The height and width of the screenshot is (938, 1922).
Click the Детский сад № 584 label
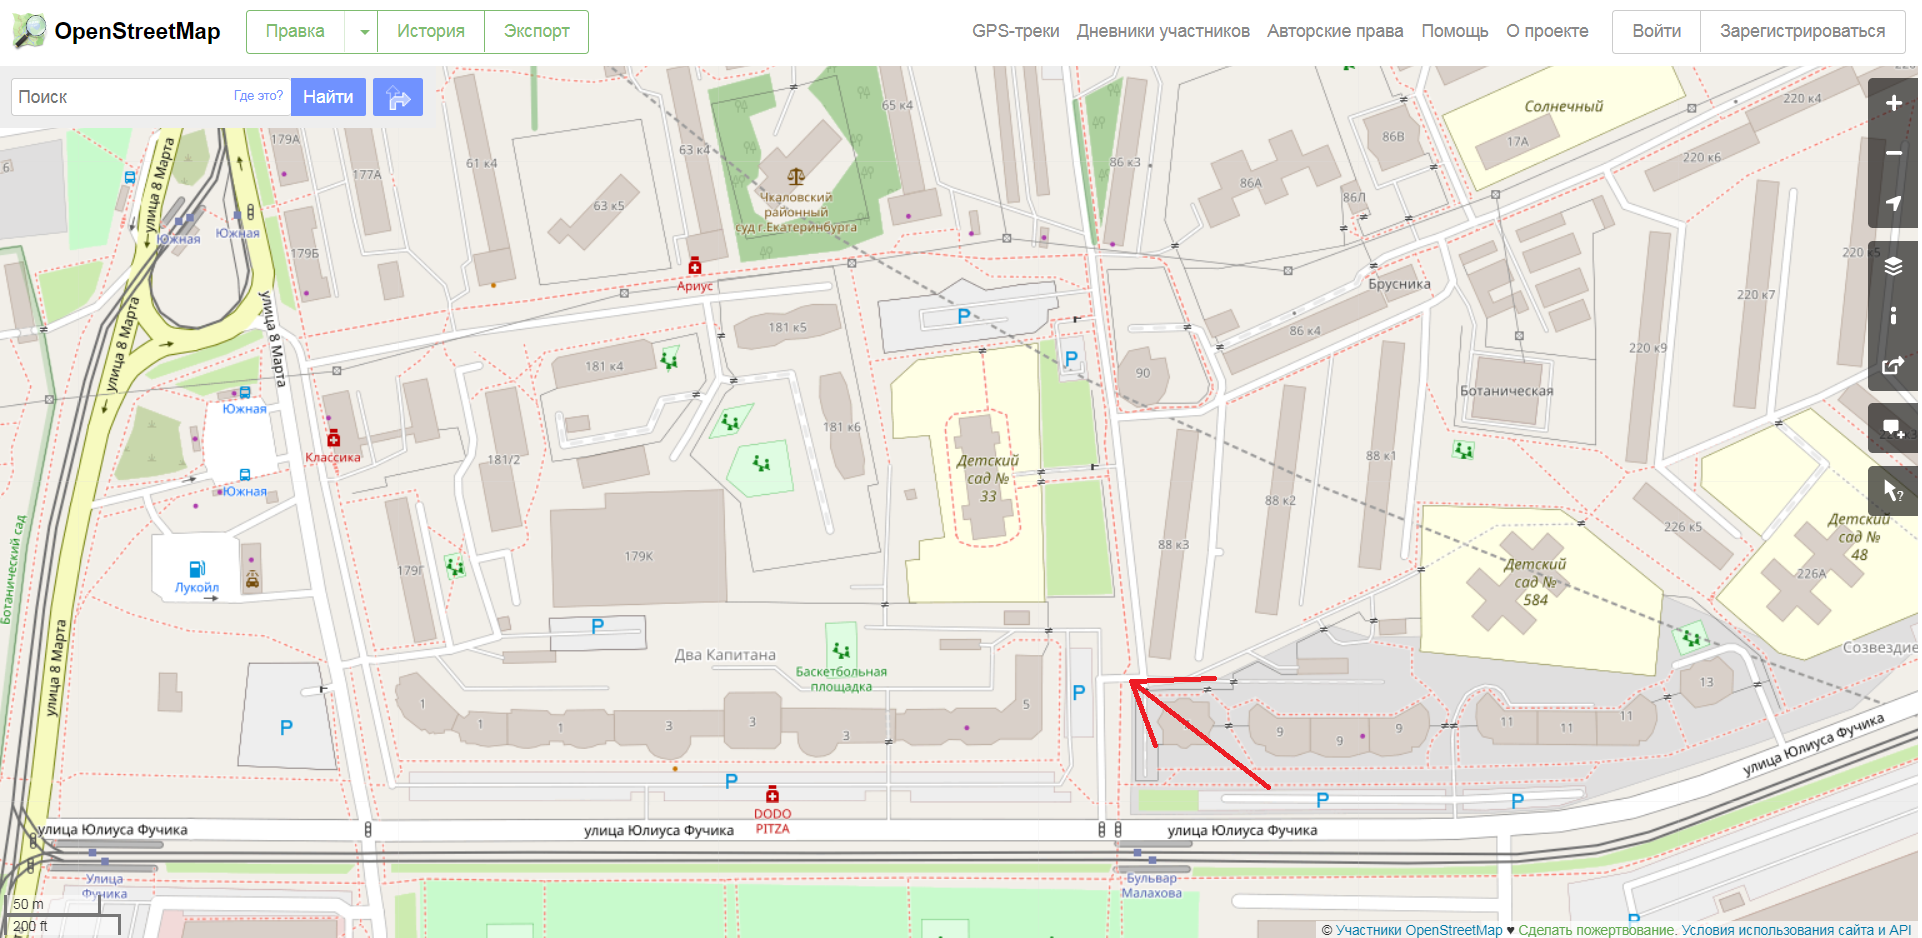pyautogui.click(x=1535, y=582)
